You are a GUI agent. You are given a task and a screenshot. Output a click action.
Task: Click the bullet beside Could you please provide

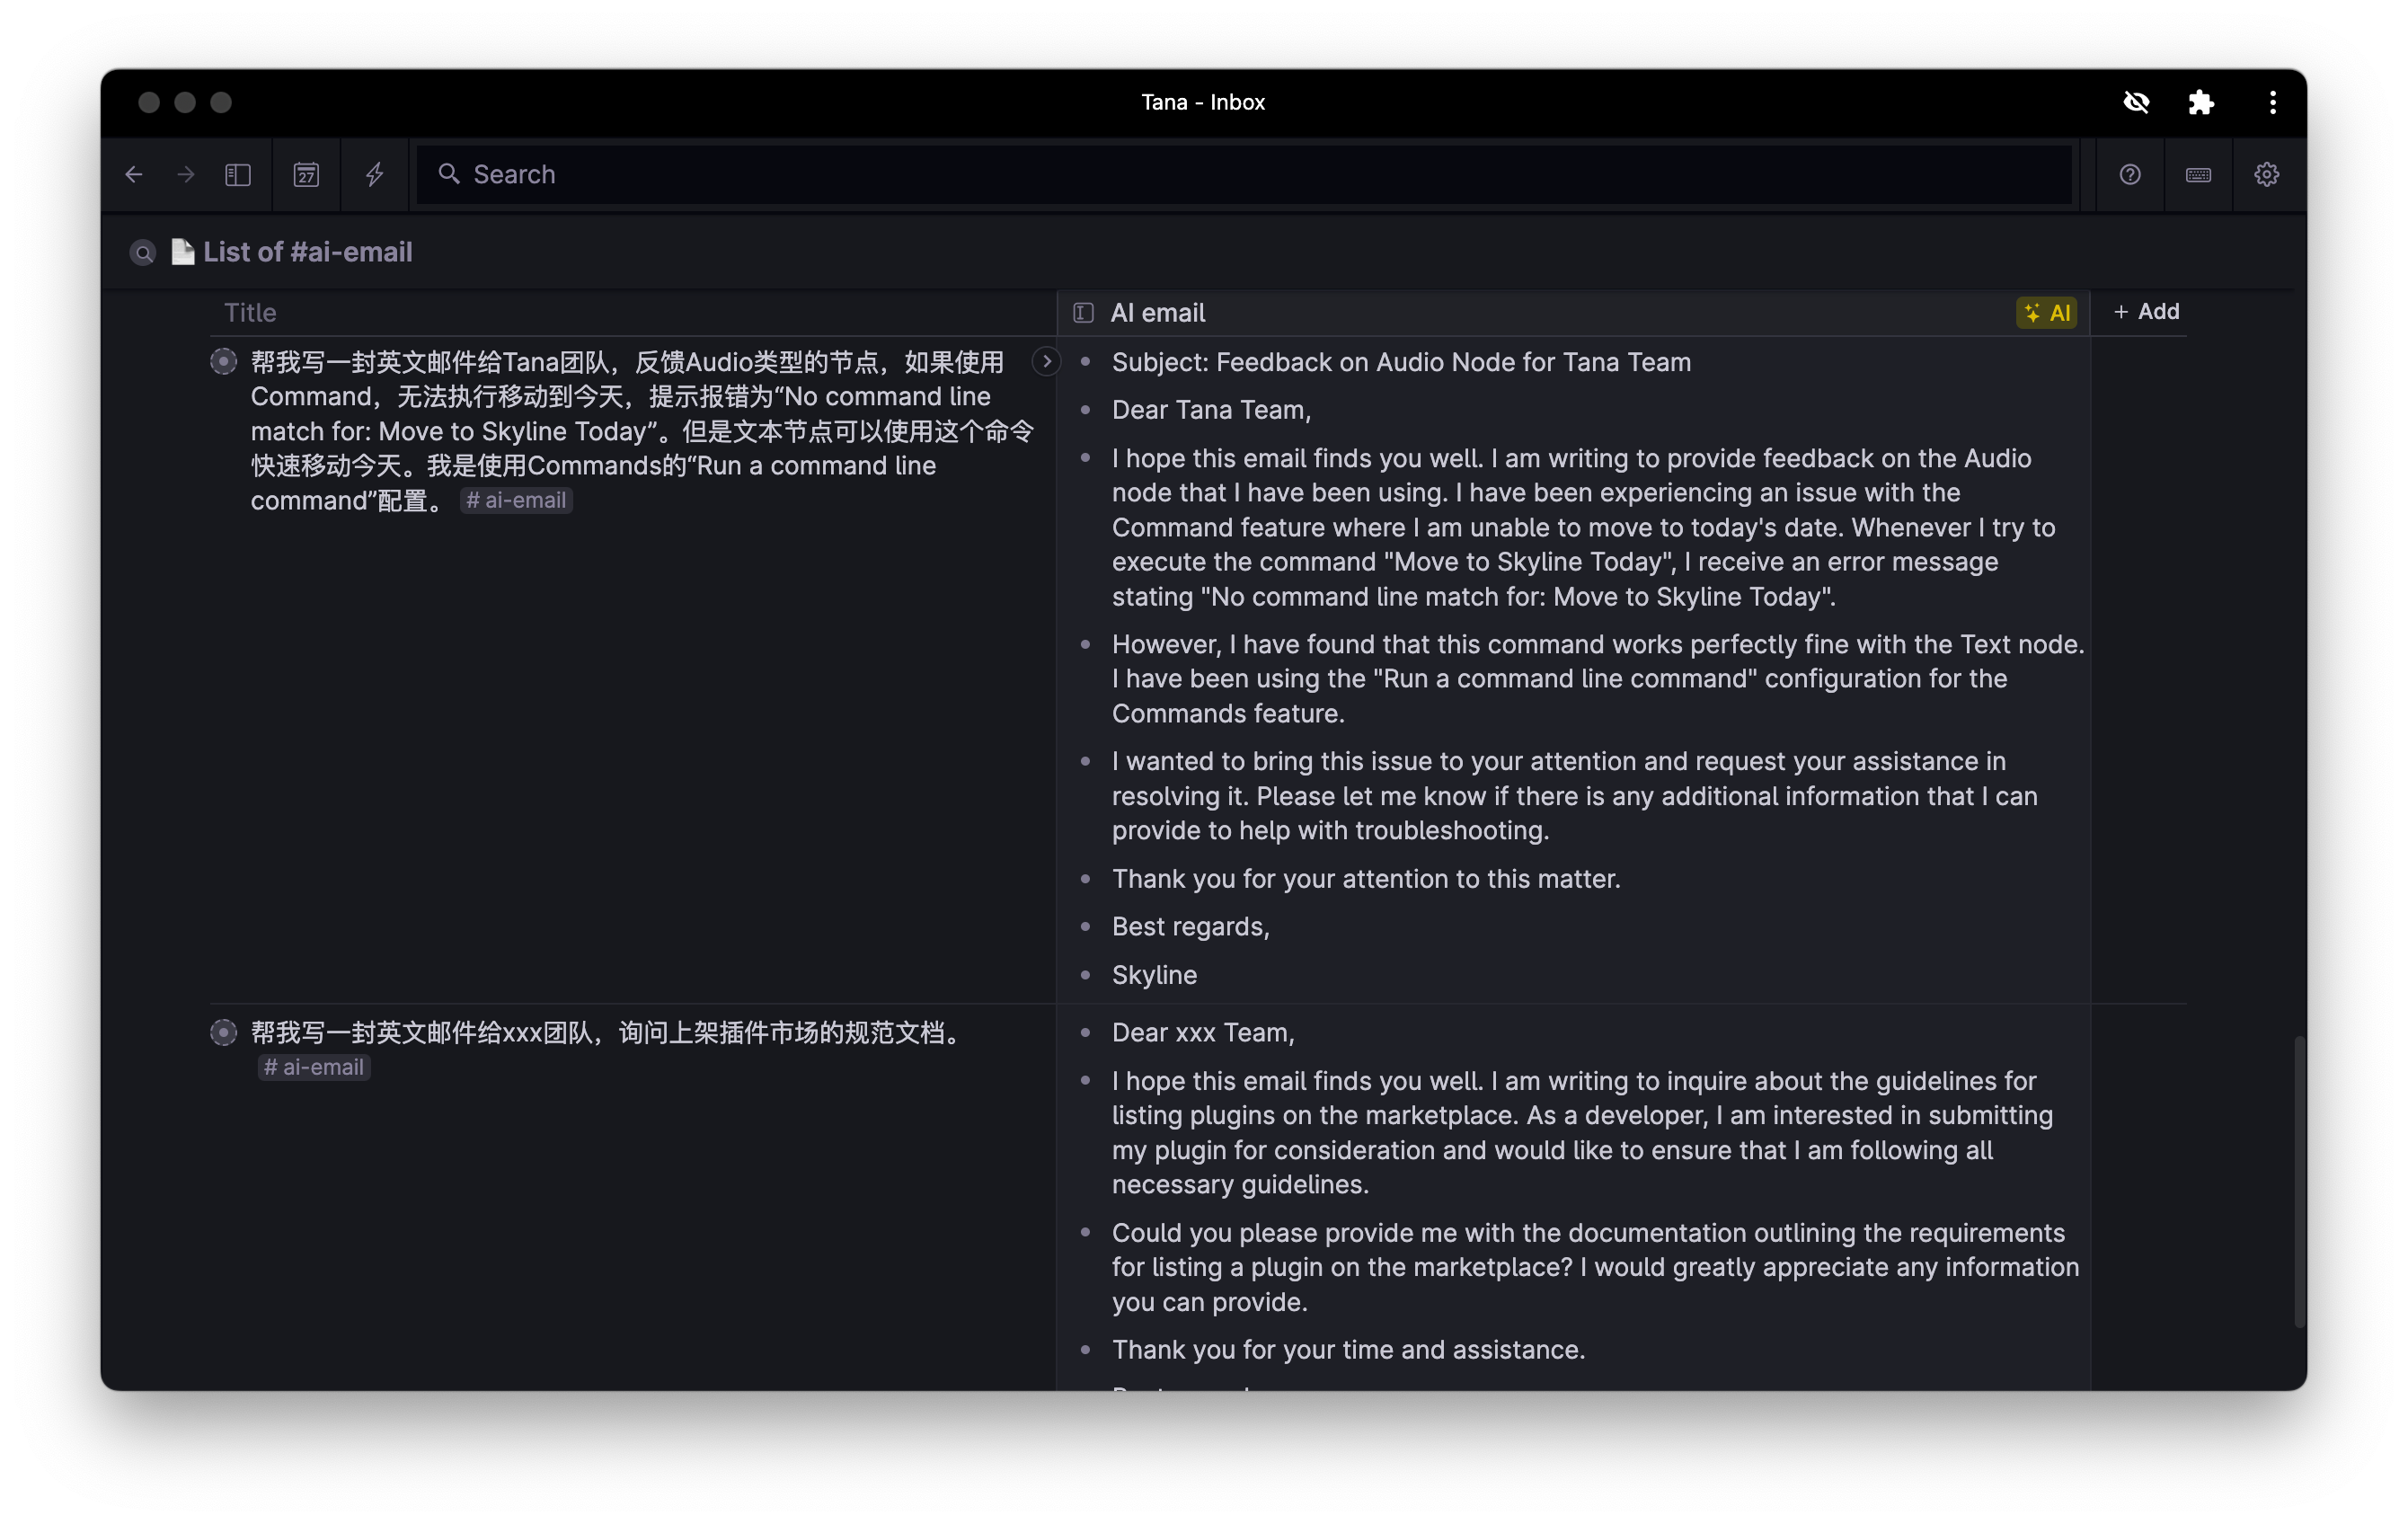[1085, 1232]
